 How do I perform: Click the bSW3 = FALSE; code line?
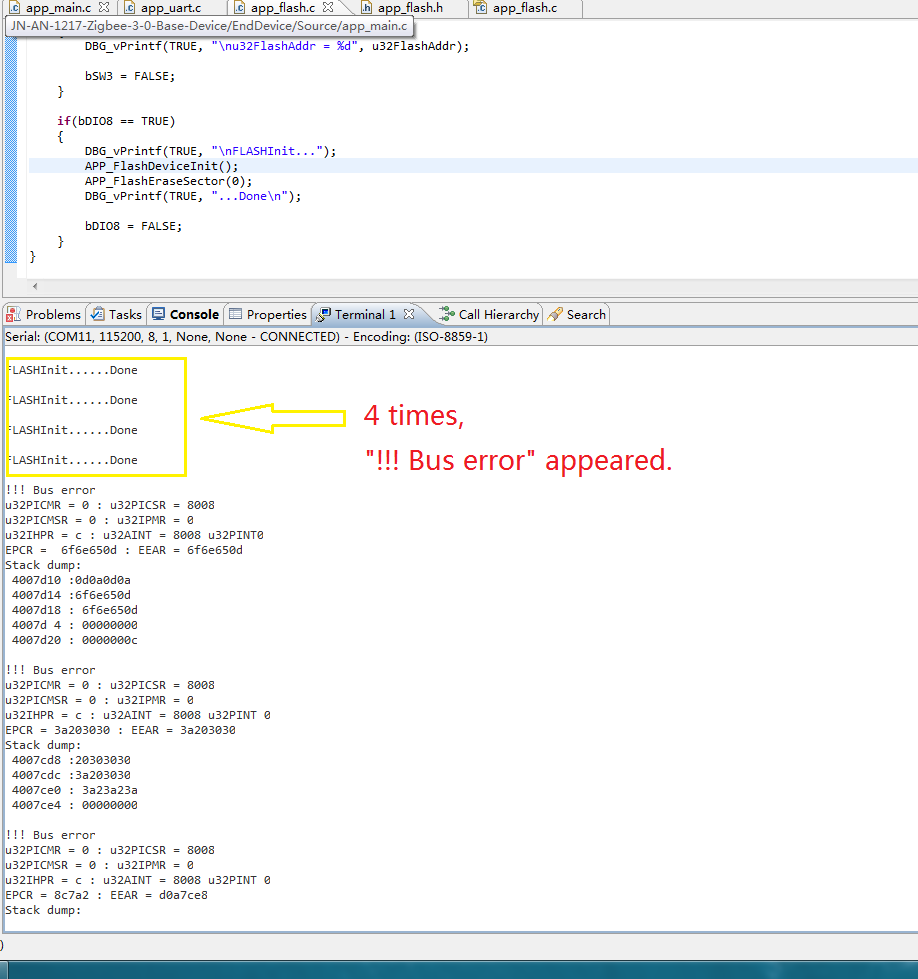(x=130, y=76)
